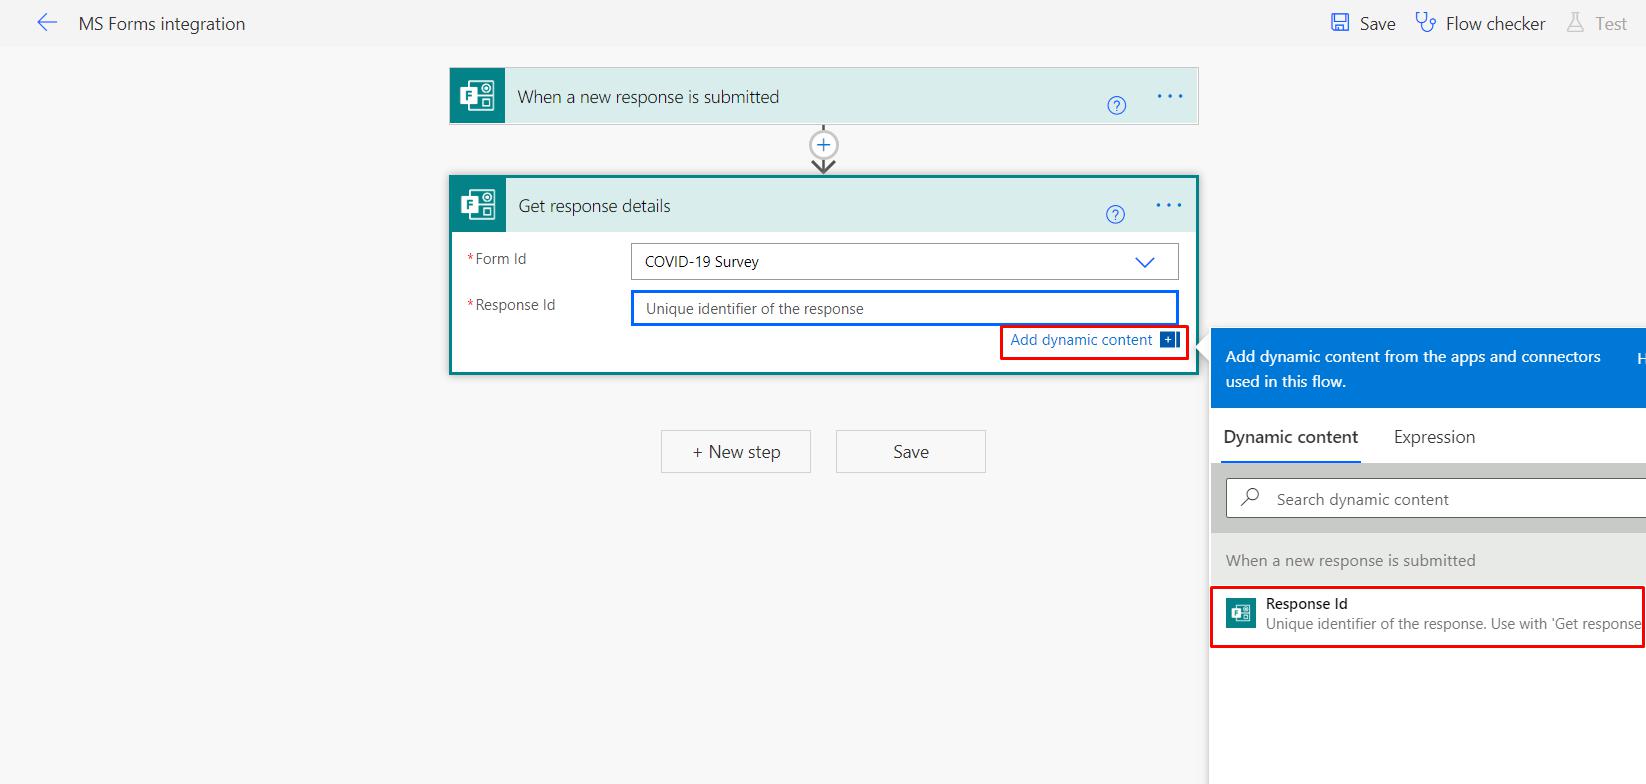Click the Save disk icon in top bar
The image size is (1646, 784).
(1340, 22)
